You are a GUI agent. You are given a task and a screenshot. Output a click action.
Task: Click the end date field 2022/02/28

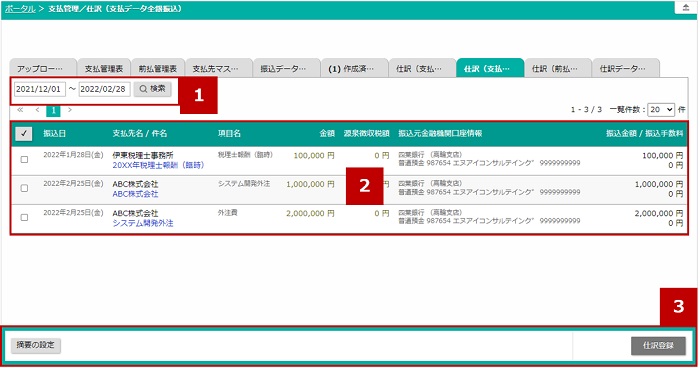pos(104,89)
